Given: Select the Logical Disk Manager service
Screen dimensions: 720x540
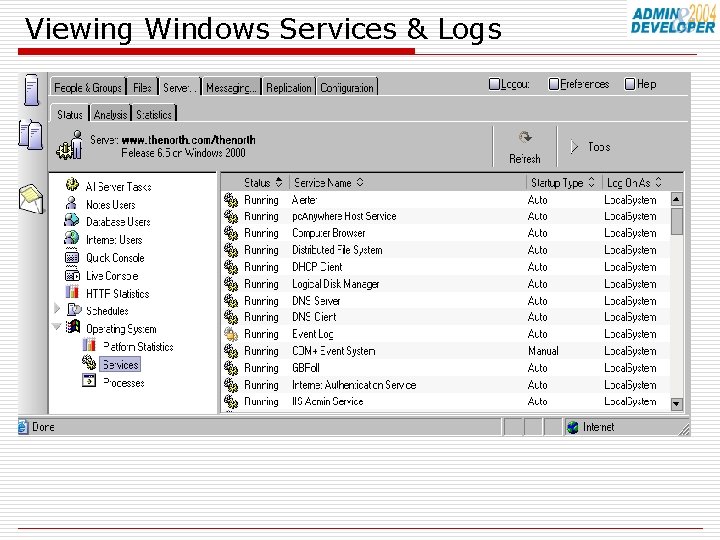Looking at the screenshot, I should 336,284.
